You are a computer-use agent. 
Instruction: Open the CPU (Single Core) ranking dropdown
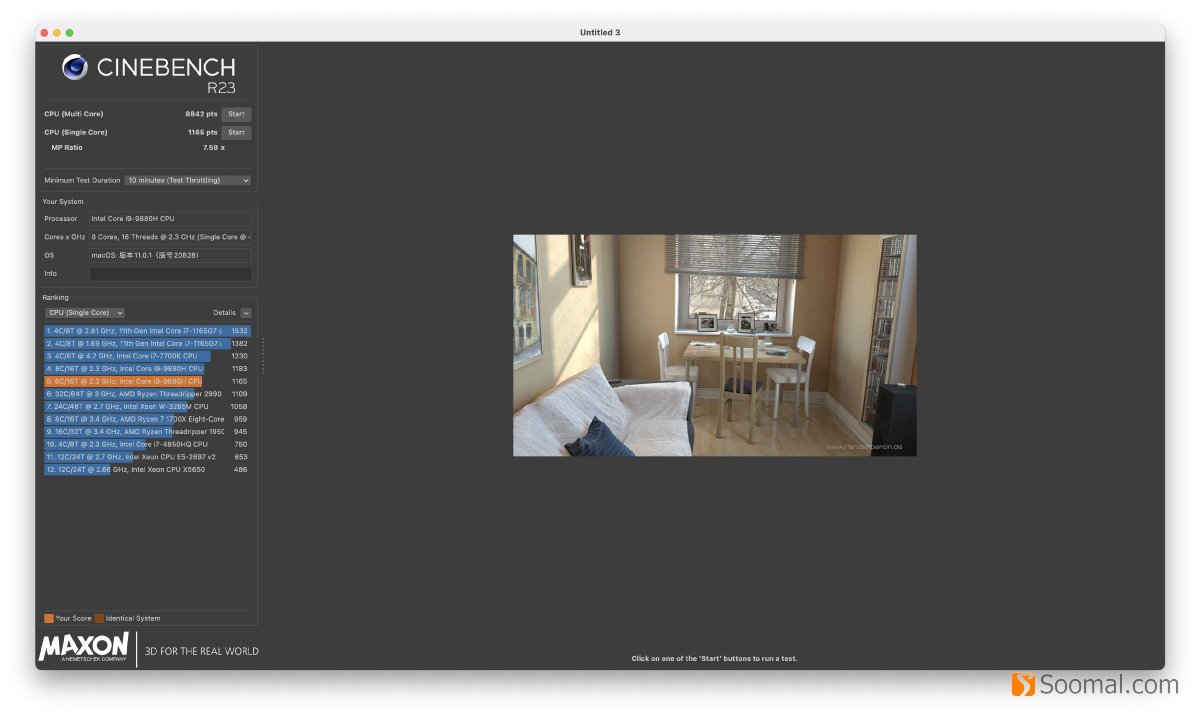(x=85, y=313)
